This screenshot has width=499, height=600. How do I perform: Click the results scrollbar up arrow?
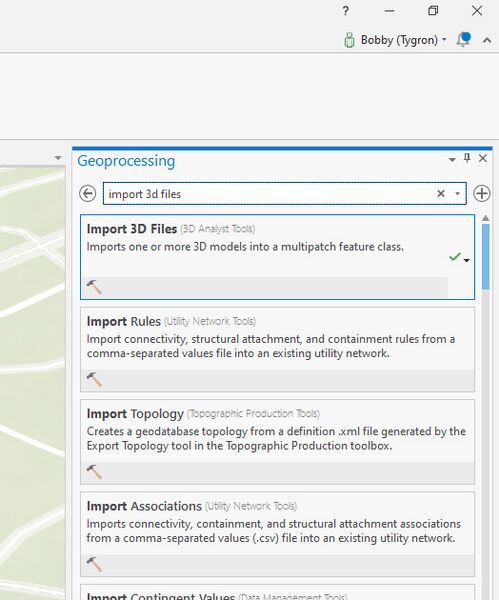click(x=486, y=218)
